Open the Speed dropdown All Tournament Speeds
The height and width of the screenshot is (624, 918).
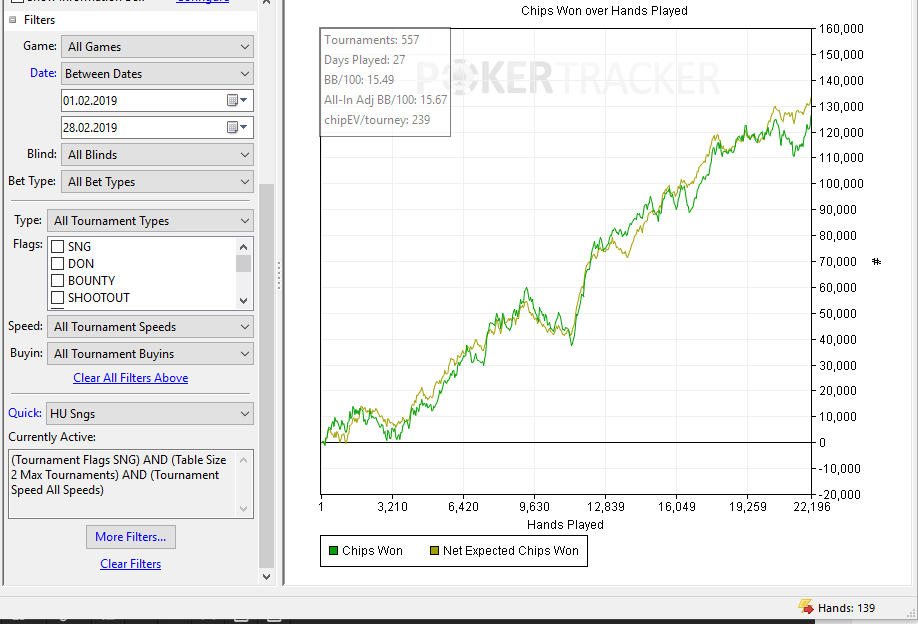(150, 327)
